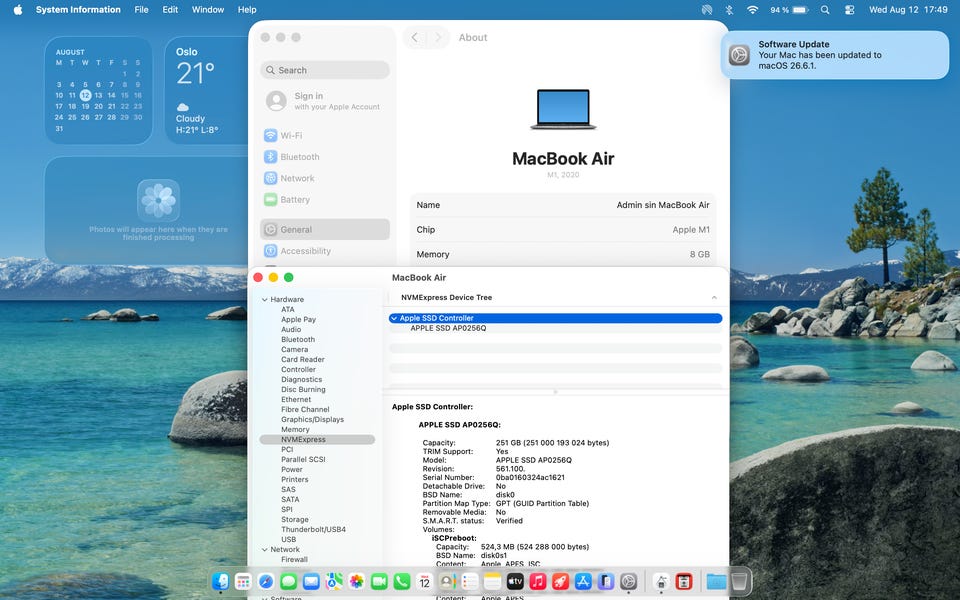
Task: Select NVMExpress in Hardware list
Action: pyautogui.click(x=317, y=440)
